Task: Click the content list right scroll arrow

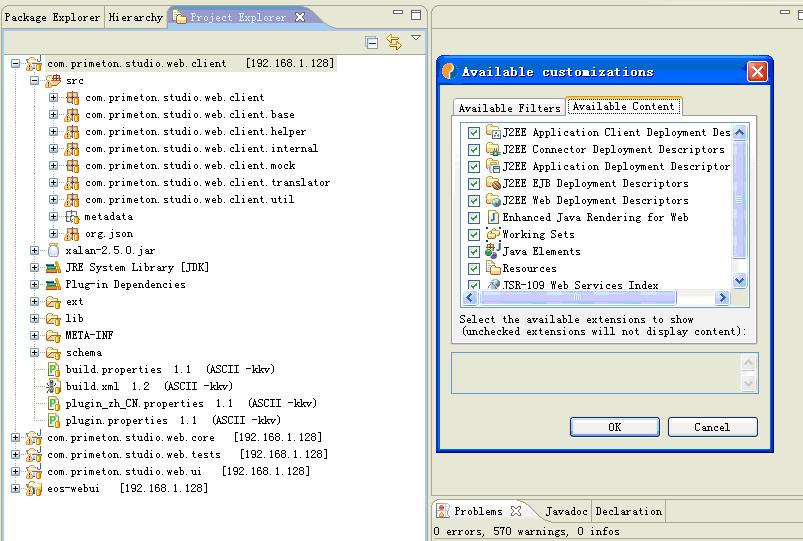Action: coord(722,297)
